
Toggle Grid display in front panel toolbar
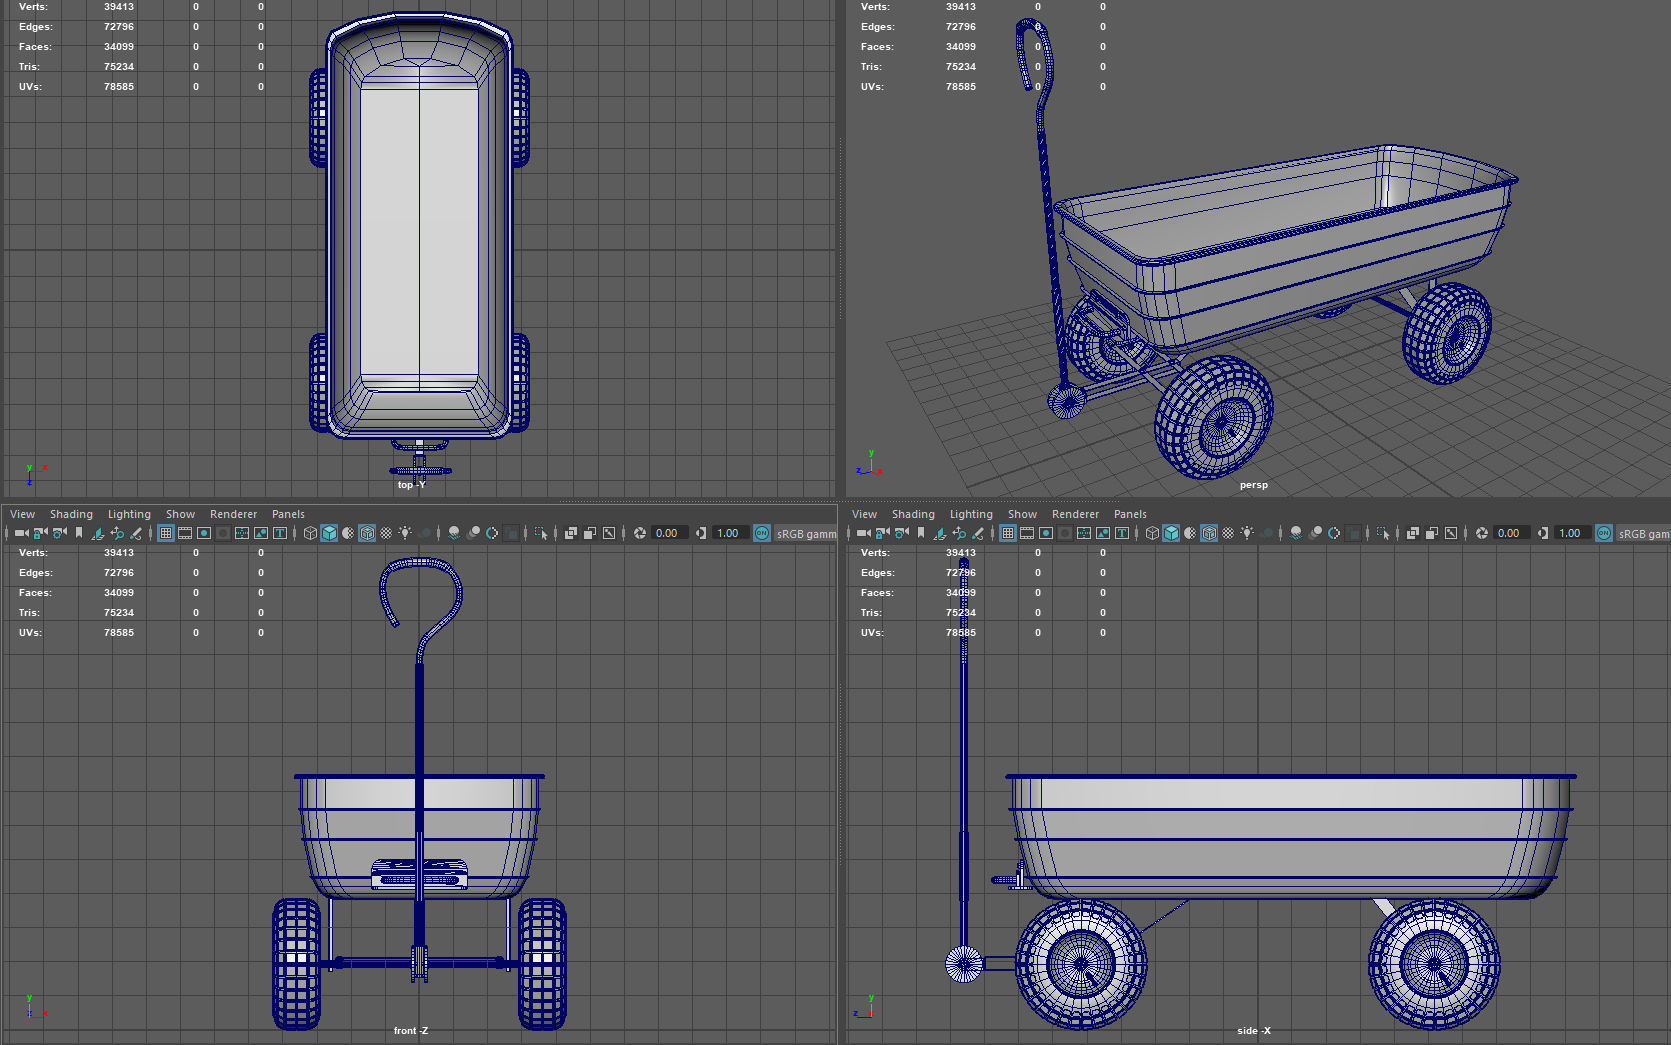coord(166,533)
